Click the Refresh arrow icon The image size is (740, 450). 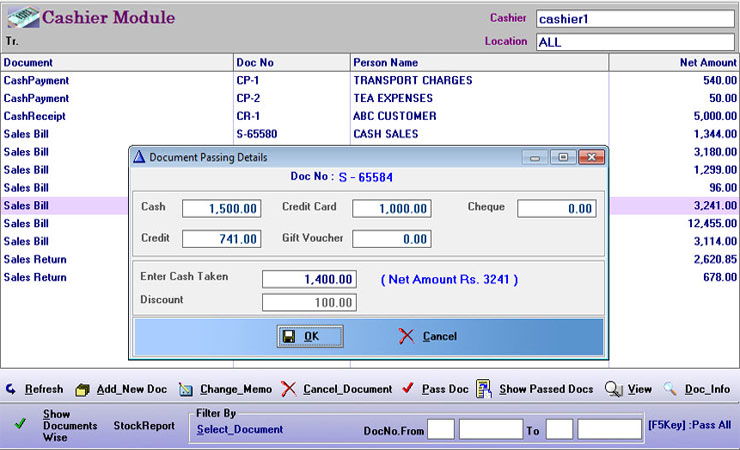pyautogui.click(x=11, y=389)
